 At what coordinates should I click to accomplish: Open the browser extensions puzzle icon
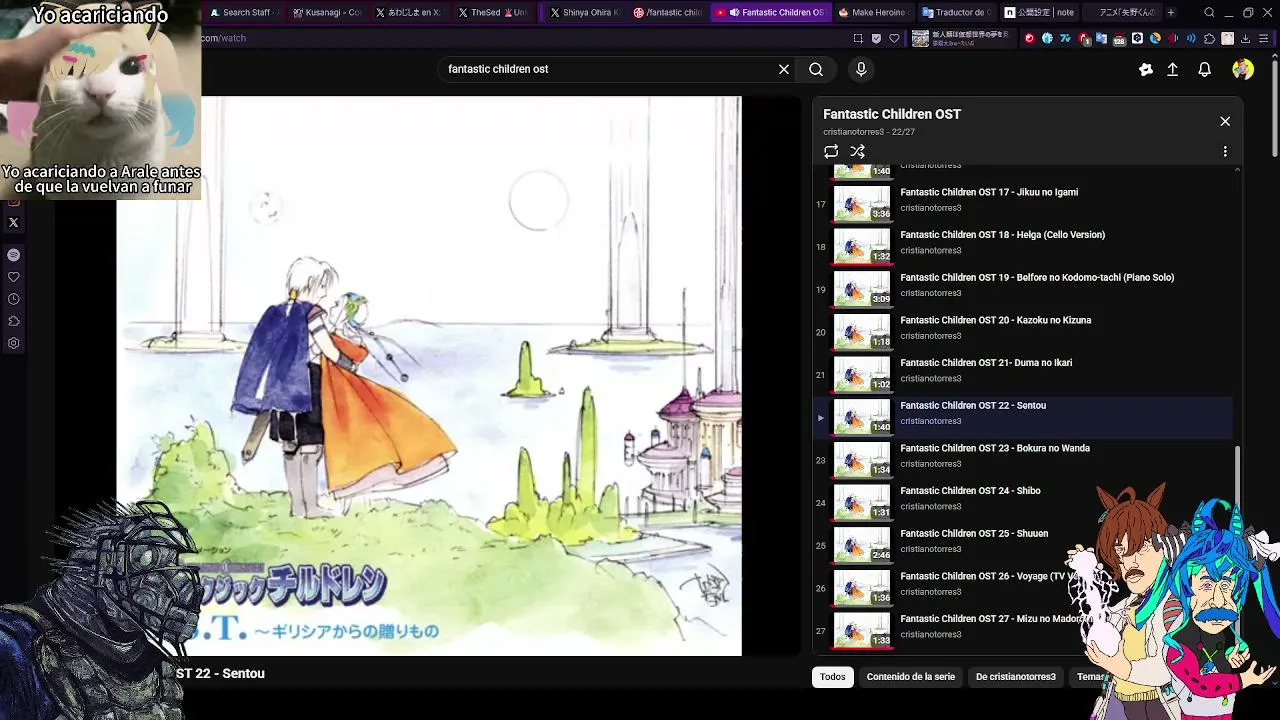coord(1209,38)
